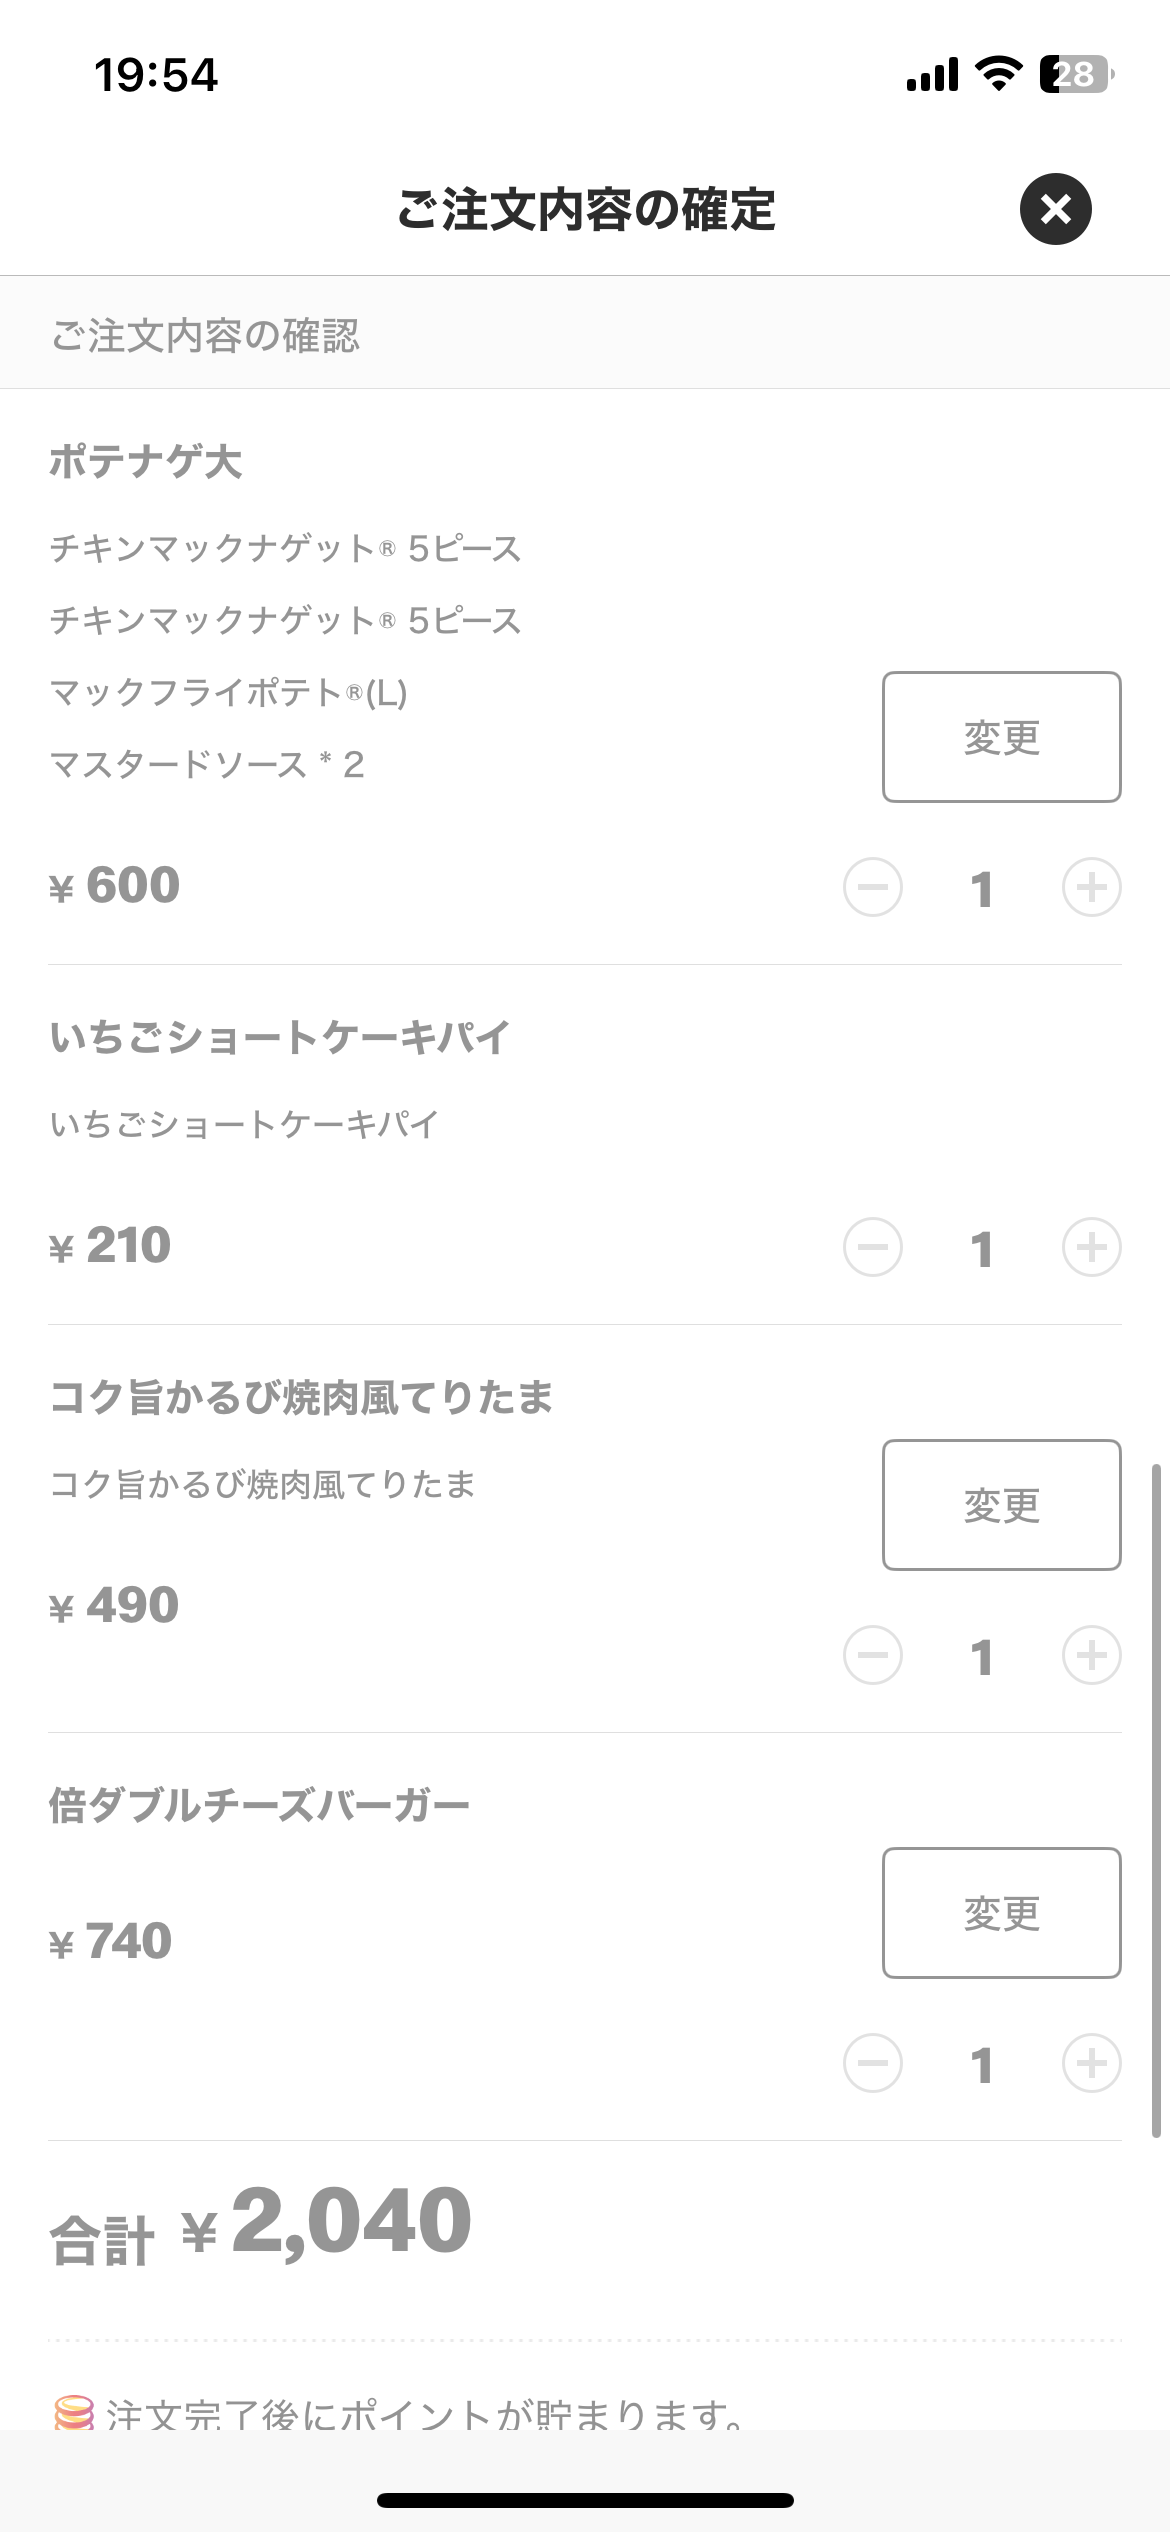Image resolution: width=1170 pixels, height=2532 pixels.
Task: Increase ポテナゲ大 quantity with plus icon
Action: [1091, 887]
